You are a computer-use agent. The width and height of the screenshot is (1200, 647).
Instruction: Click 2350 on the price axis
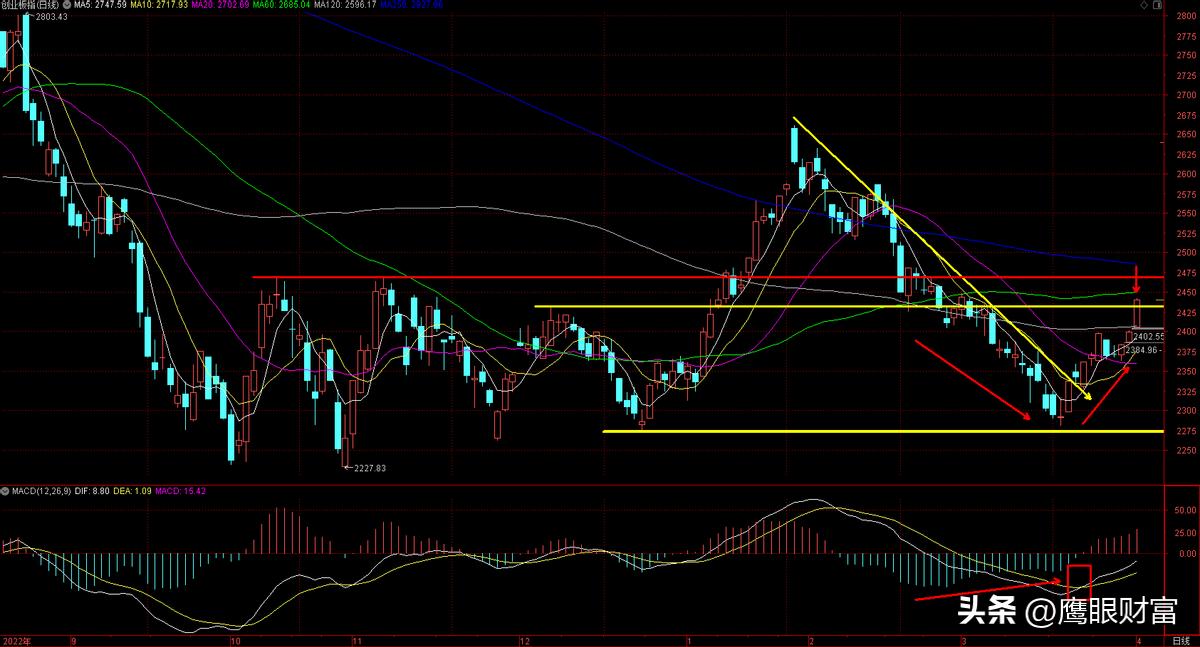pos(1186,371)
